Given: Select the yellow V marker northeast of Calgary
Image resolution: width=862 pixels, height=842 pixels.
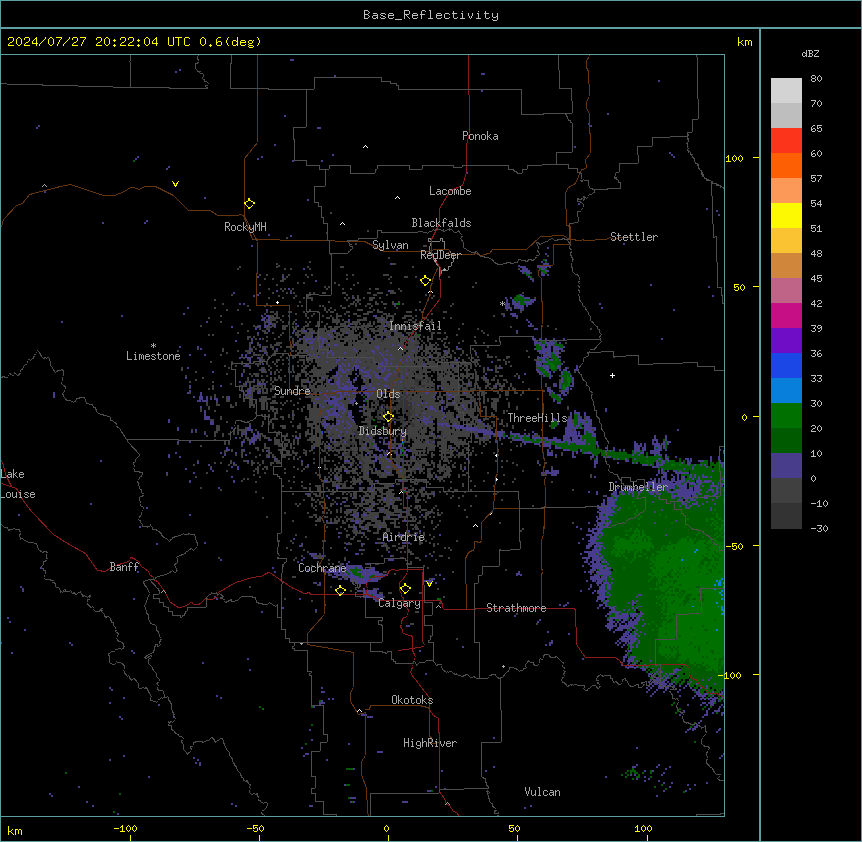Looking at the screenshot, I should click(429, 584).
